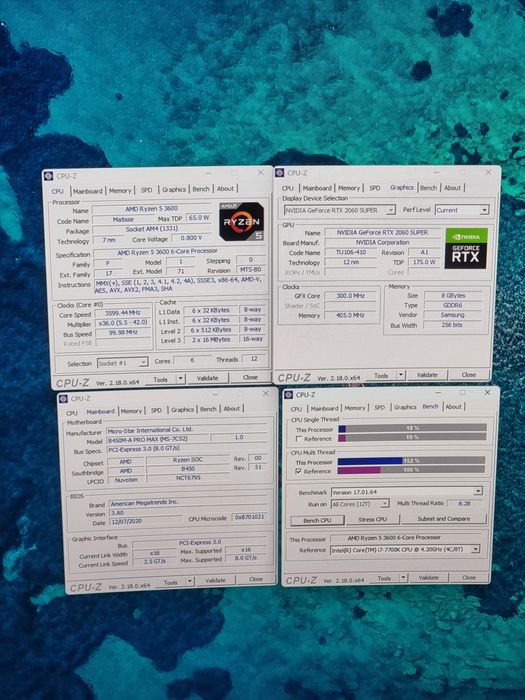The width and height of the screenshot is (525, 700).
Task: Click the CPU-Z title icon in Motherboard window
Action: tap(63, 399)
